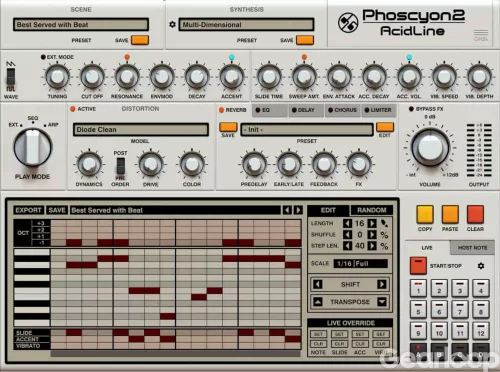This screenshot has width=500, height=372.
Task: Switch to the EDIT tab
Action: point(328,210)
